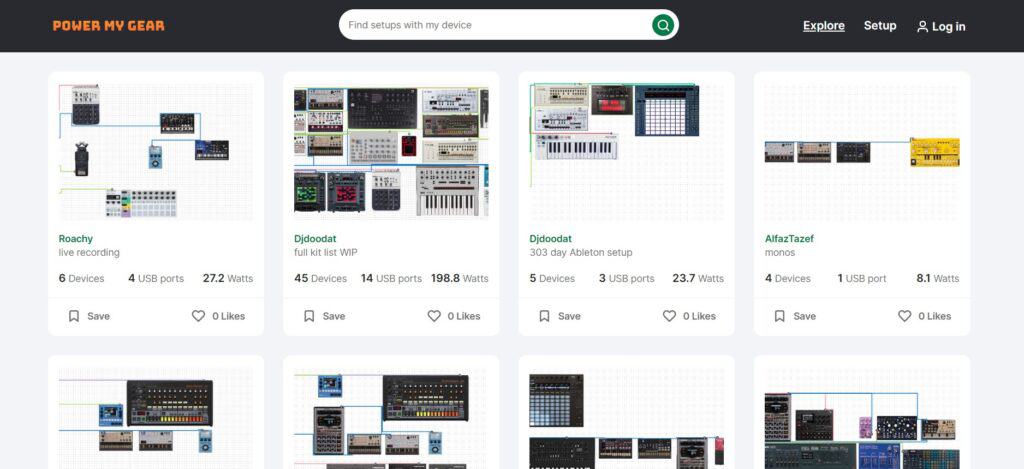Click the '27.2 Watts' stat

click(228, 278)
